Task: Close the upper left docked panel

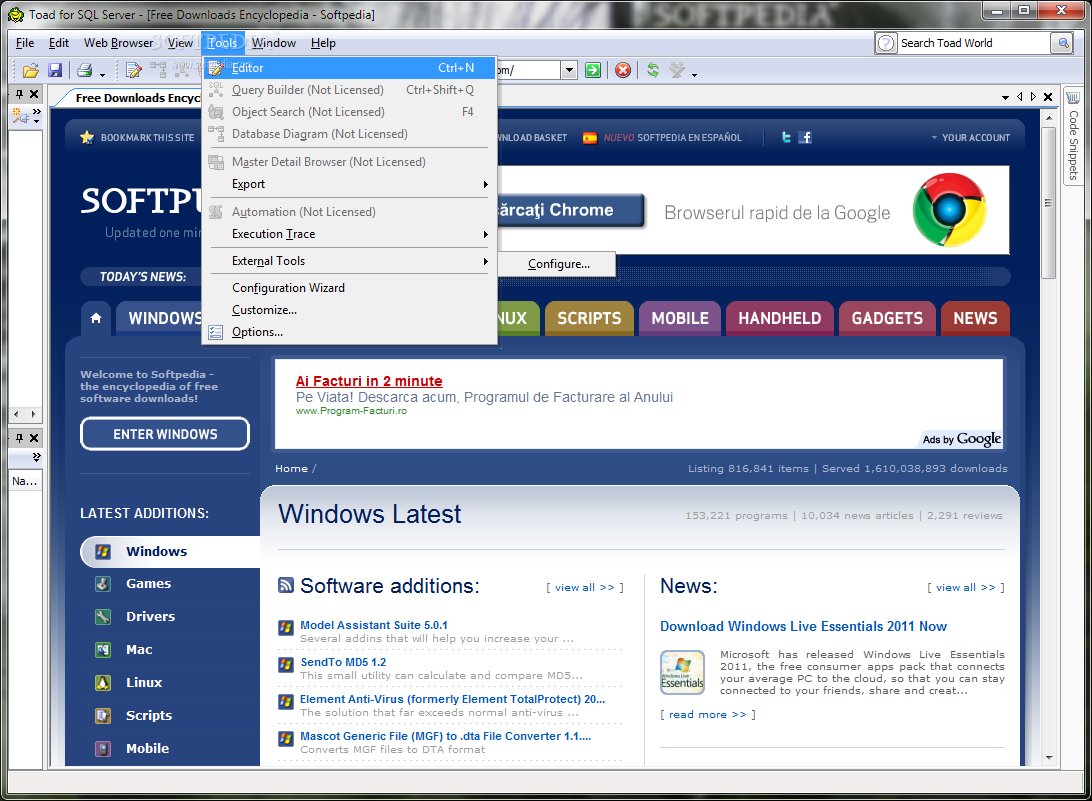Action: [x=33, y=94]
